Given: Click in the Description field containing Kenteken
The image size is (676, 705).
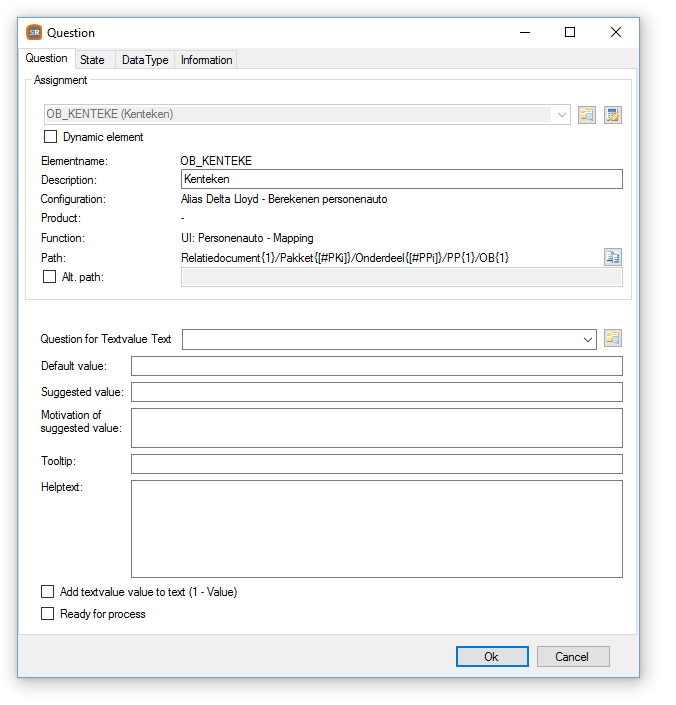Looking at the screenshot, I should (x=402, y=179).
